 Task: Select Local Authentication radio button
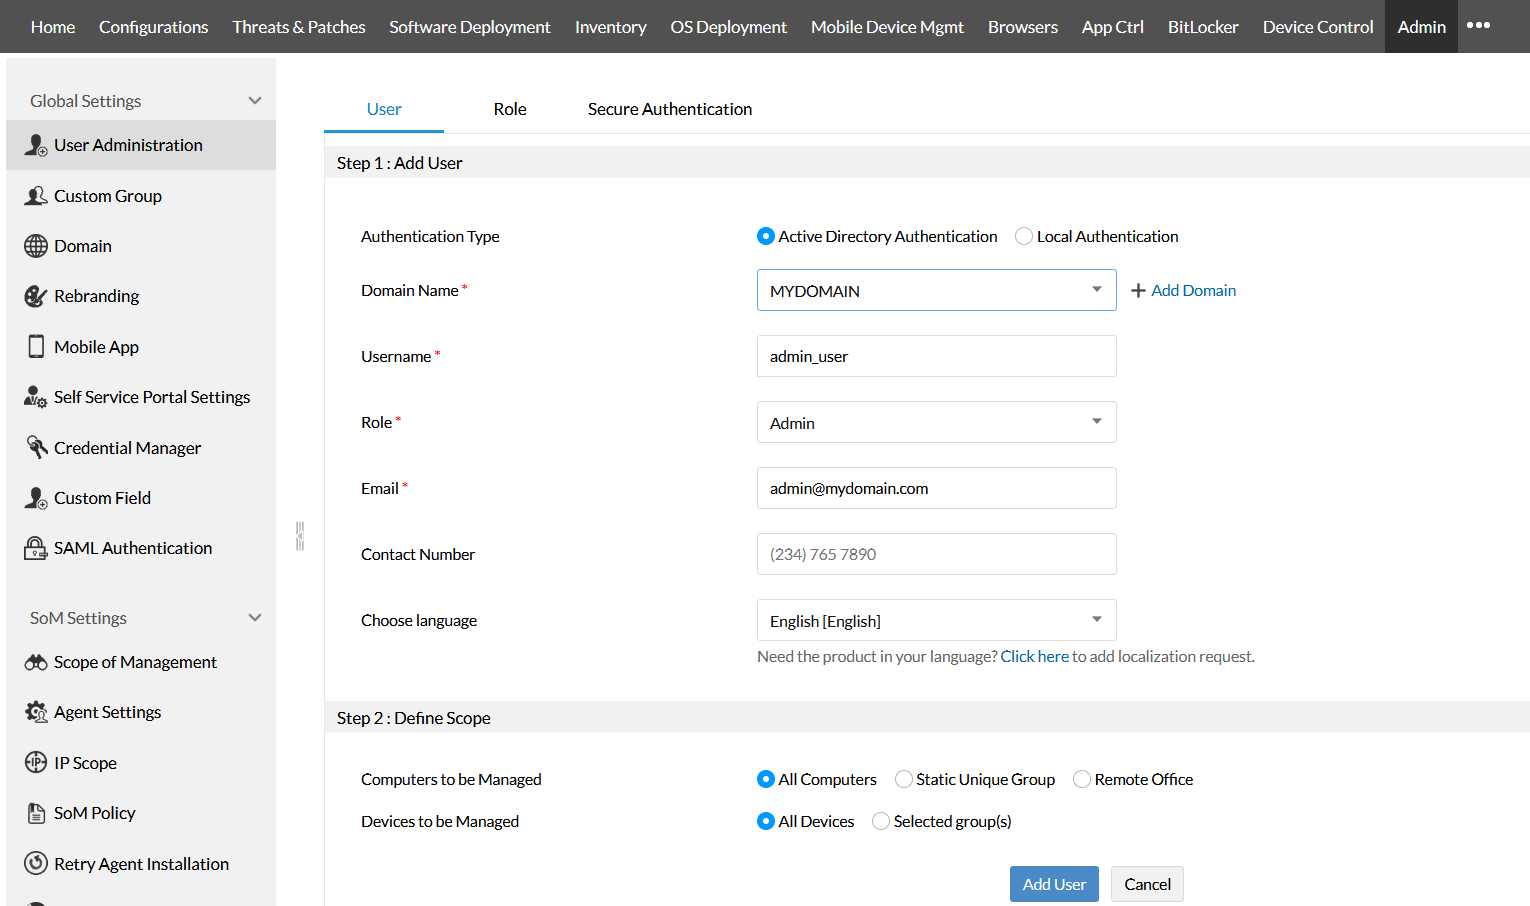(x=1024, y=236)
